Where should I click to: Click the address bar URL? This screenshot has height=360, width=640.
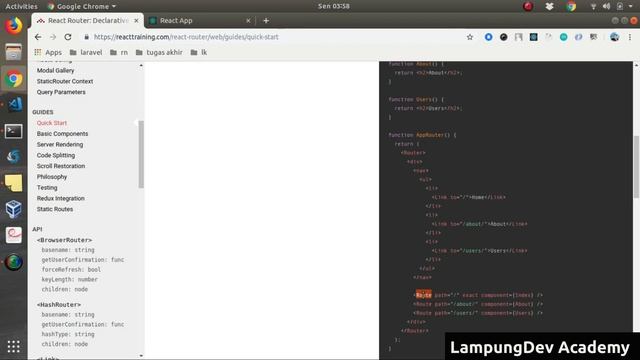click(186, 37)
